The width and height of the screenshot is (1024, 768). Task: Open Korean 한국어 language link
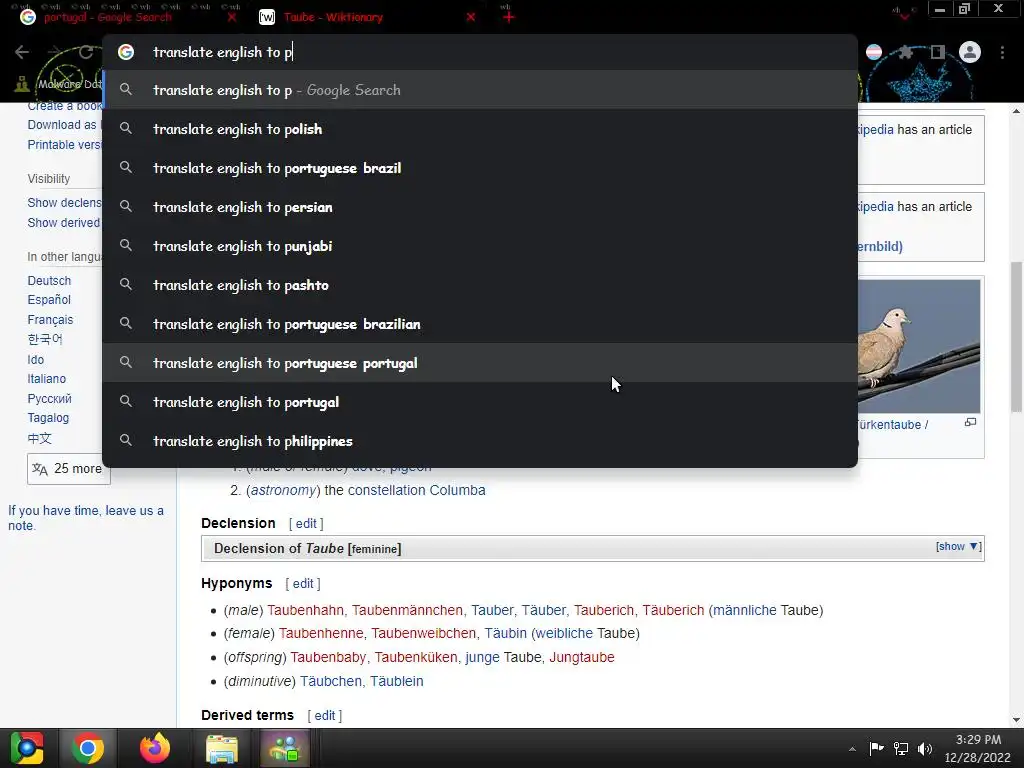45,340
